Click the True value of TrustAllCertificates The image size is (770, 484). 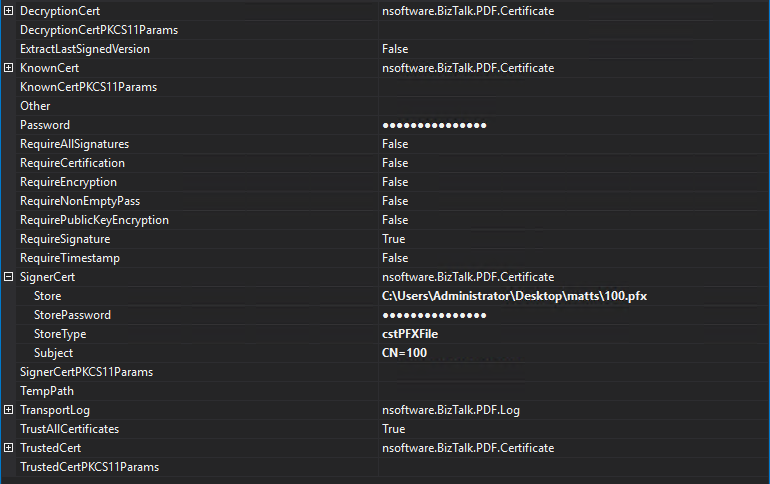click(x=393, y=429)
